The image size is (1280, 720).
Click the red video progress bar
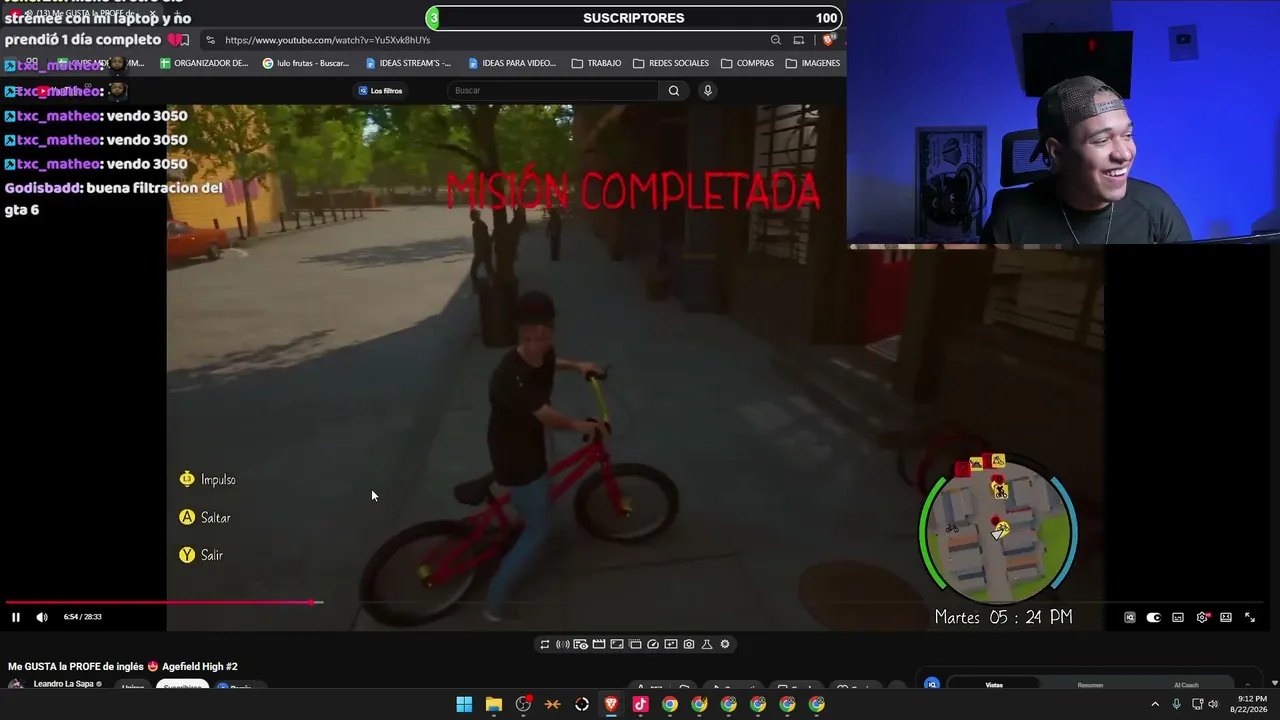click(162, 602)
